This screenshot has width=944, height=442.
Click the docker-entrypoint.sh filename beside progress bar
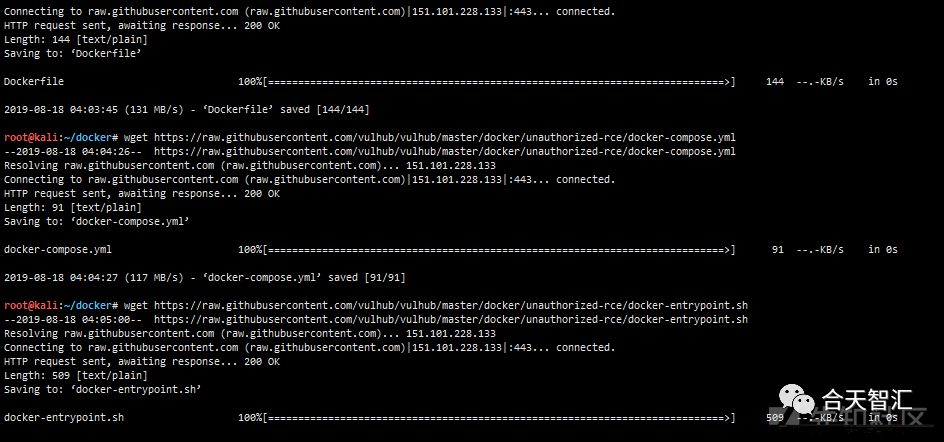64,417
